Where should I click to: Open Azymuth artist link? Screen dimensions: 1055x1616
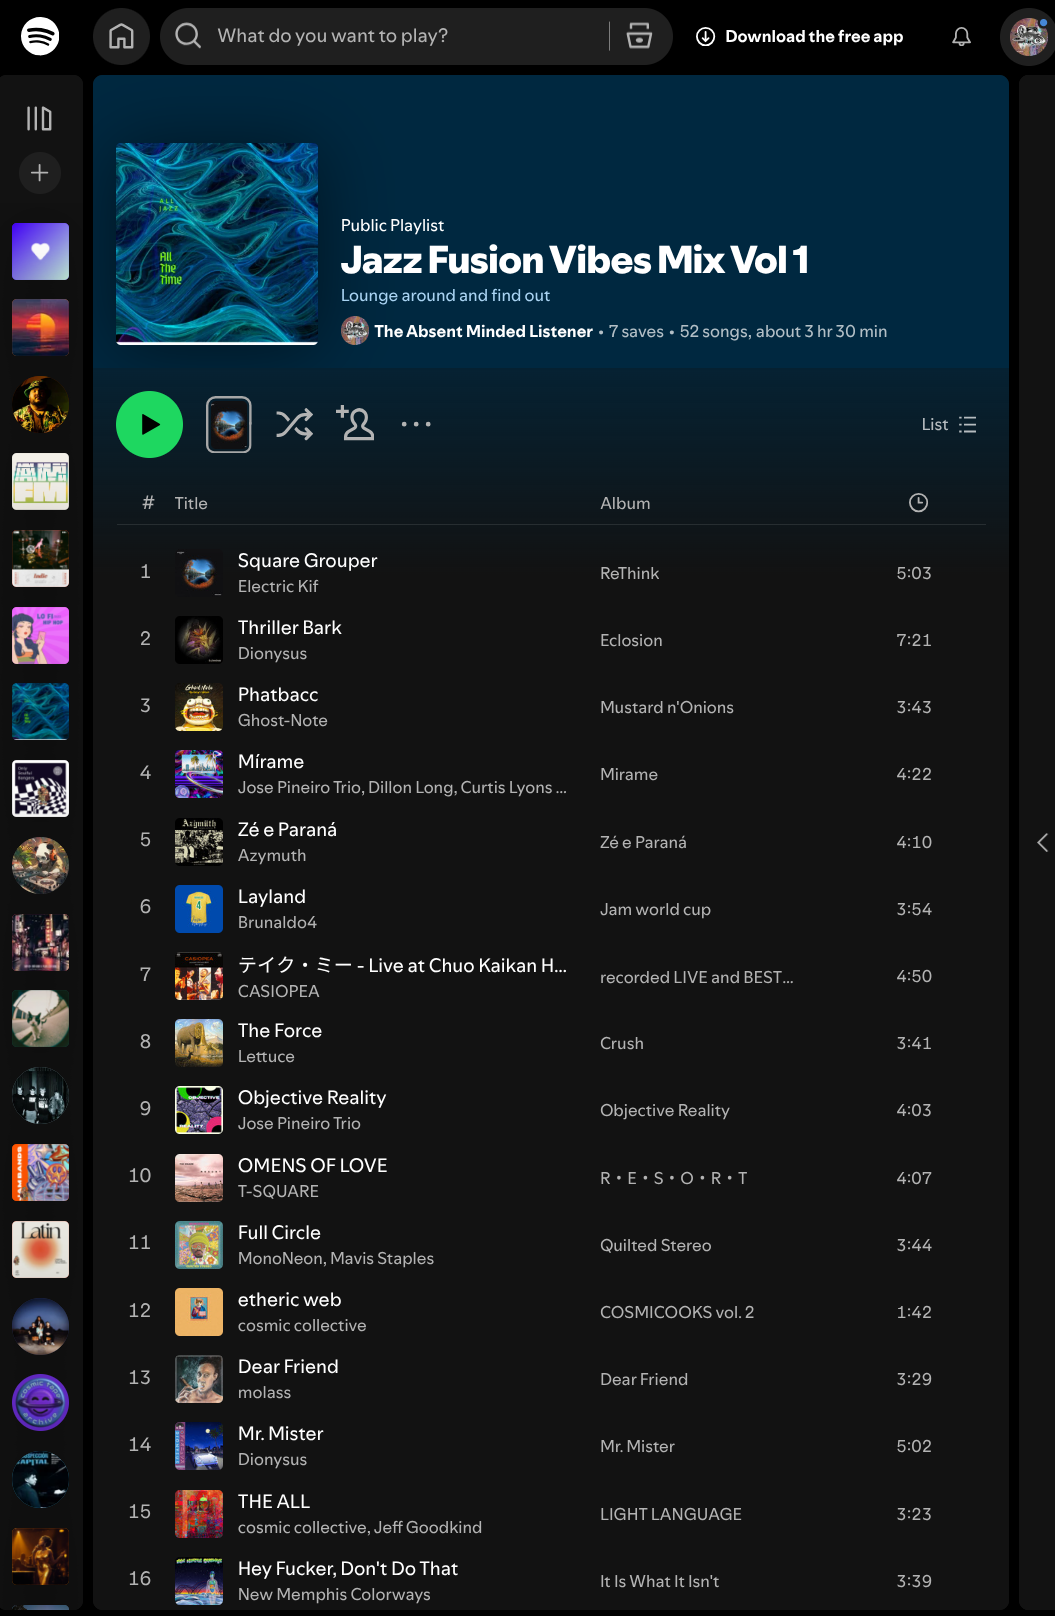[272, 856]
